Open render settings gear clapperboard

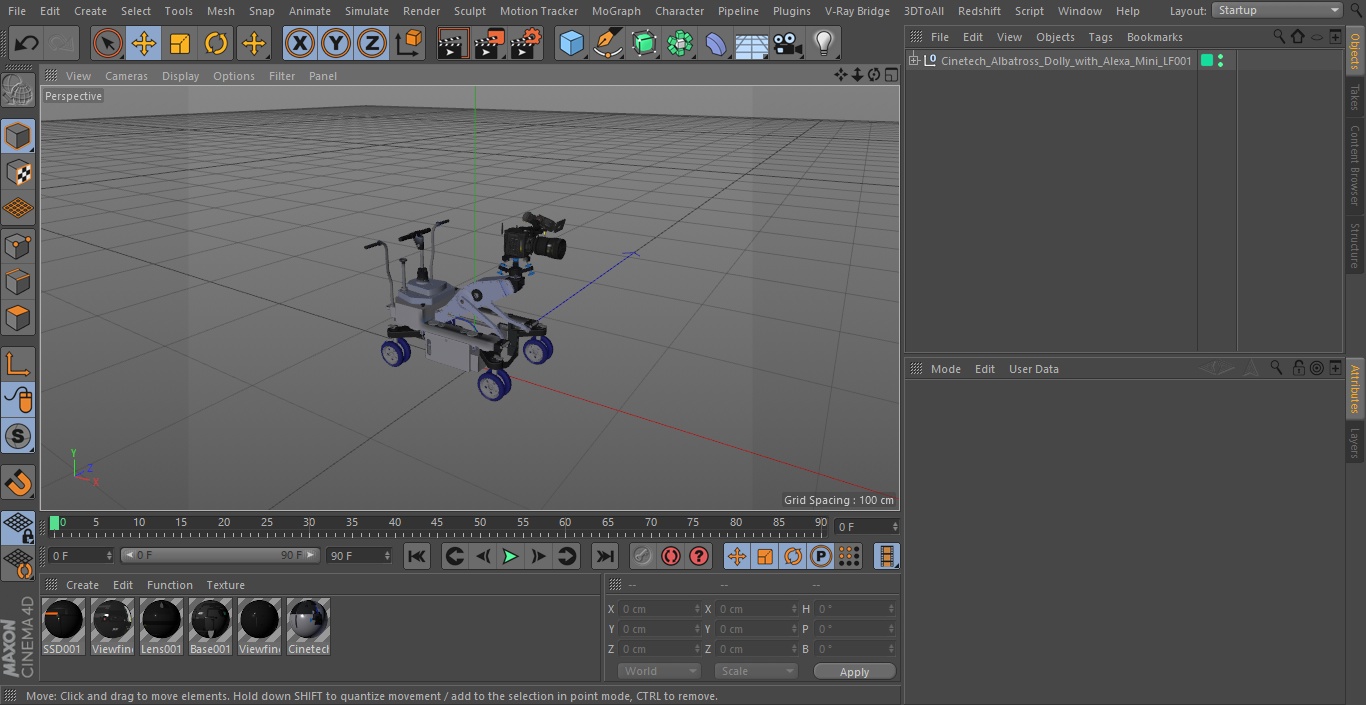pos(526,43)
